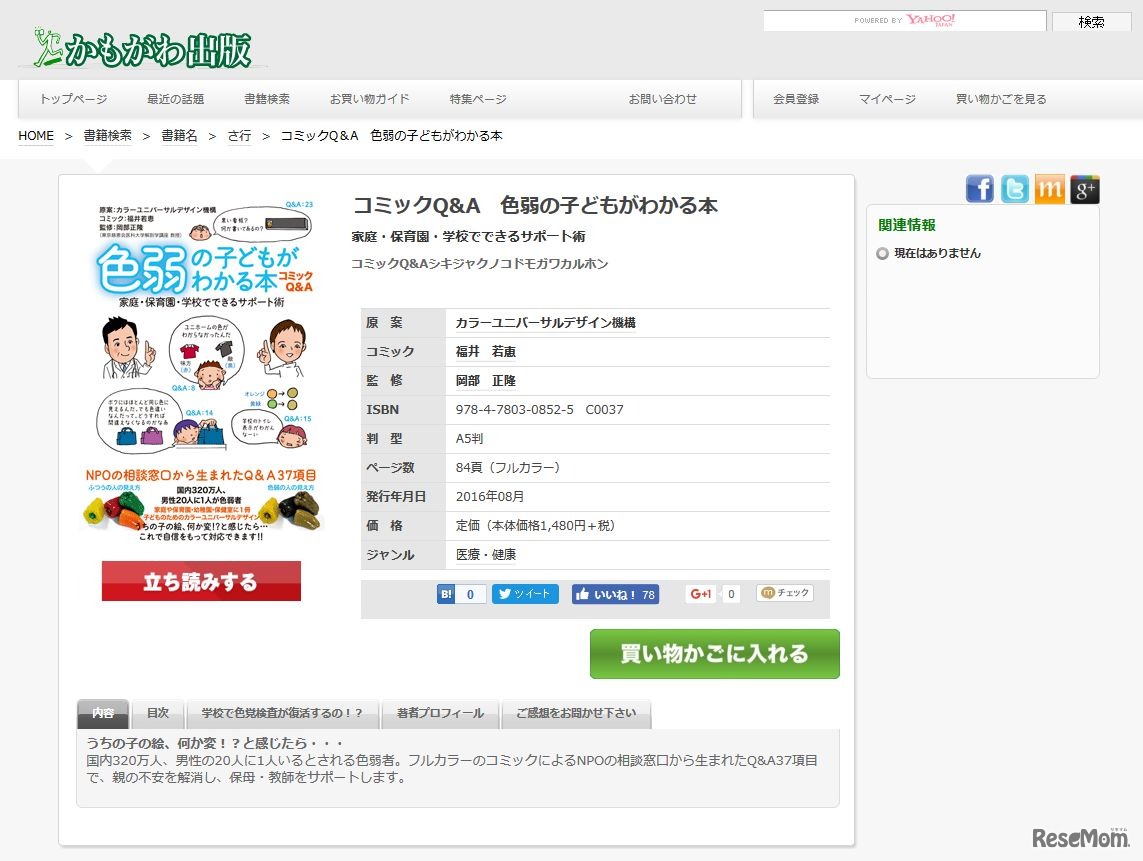1143x861 pixels.
Task: Open the 学校で色覚検査が復活するの！？ tab
Action: point(282,713)
